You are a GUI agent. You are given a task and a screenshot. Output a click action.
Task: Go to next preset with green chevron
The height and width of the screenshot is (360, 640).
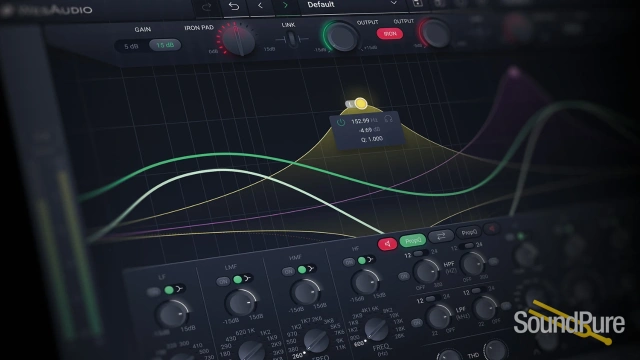click(x=285, y=5)
